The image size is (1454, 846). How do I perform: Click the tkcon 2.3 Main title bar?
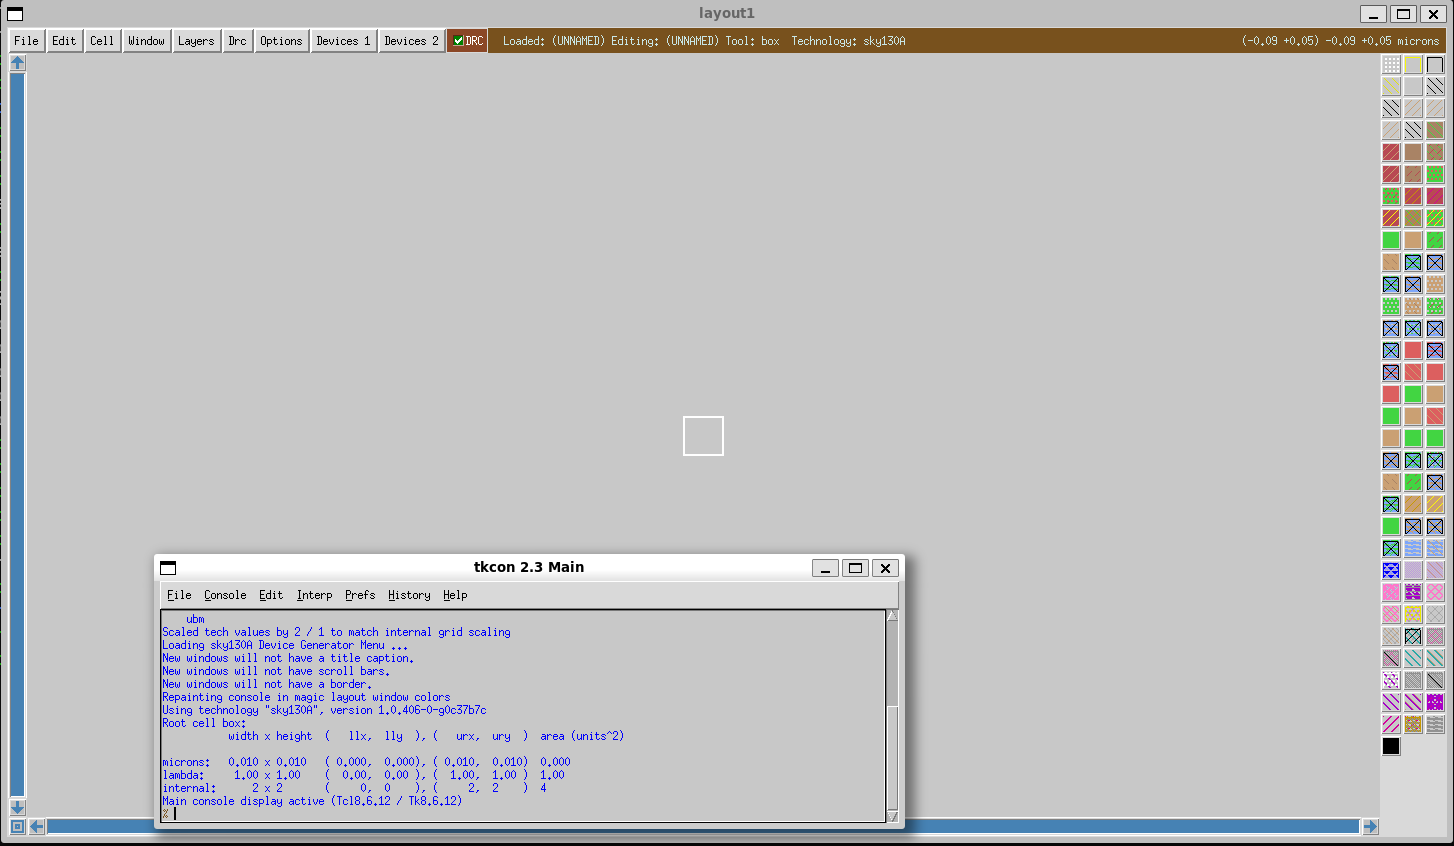pyautogui.click(x=529, y=567)
